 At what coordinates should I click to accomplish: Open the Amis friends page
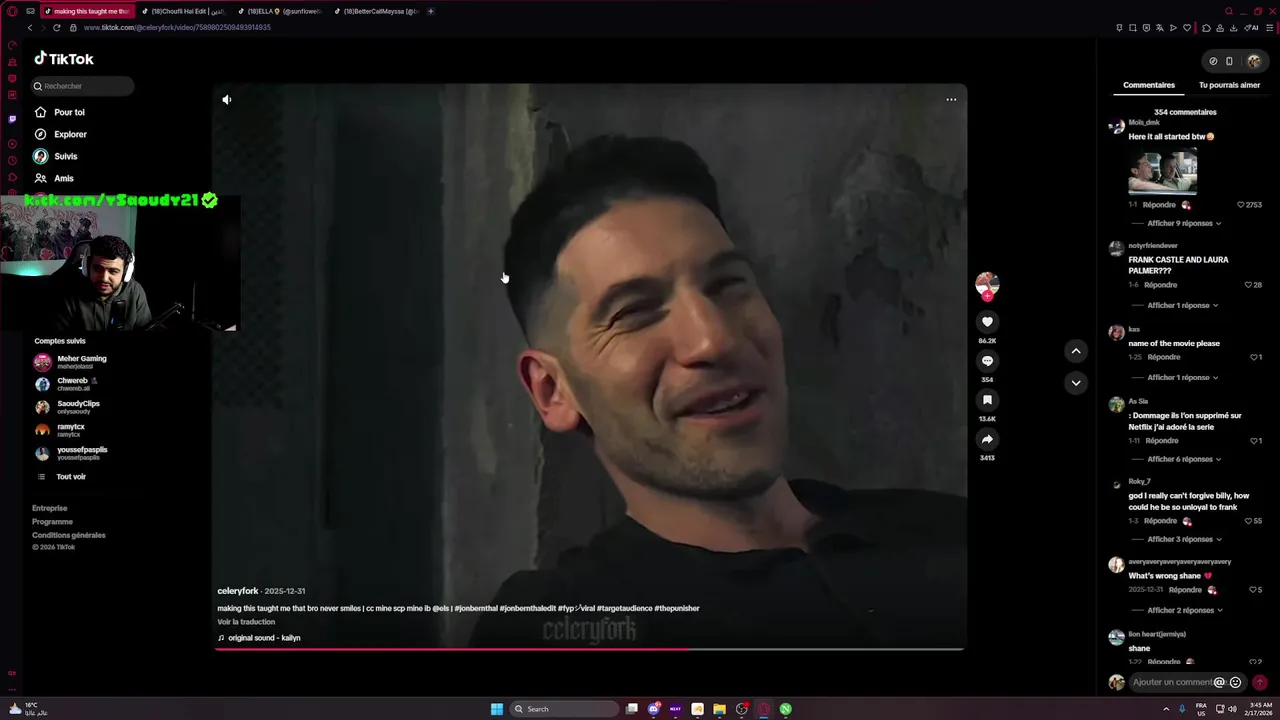pyautogui.click(x=54, y=178)
